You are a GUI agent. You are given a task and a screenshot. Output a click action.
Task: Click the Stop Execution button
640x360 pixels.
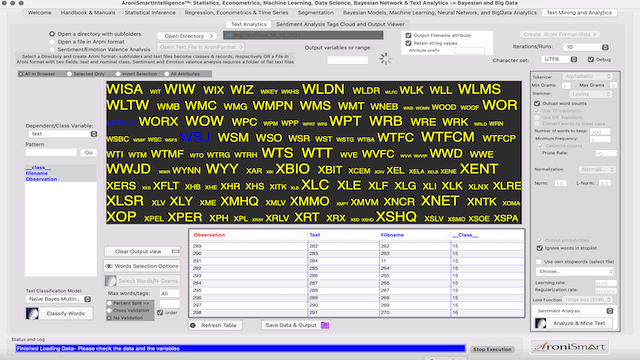tap(492, 349)
